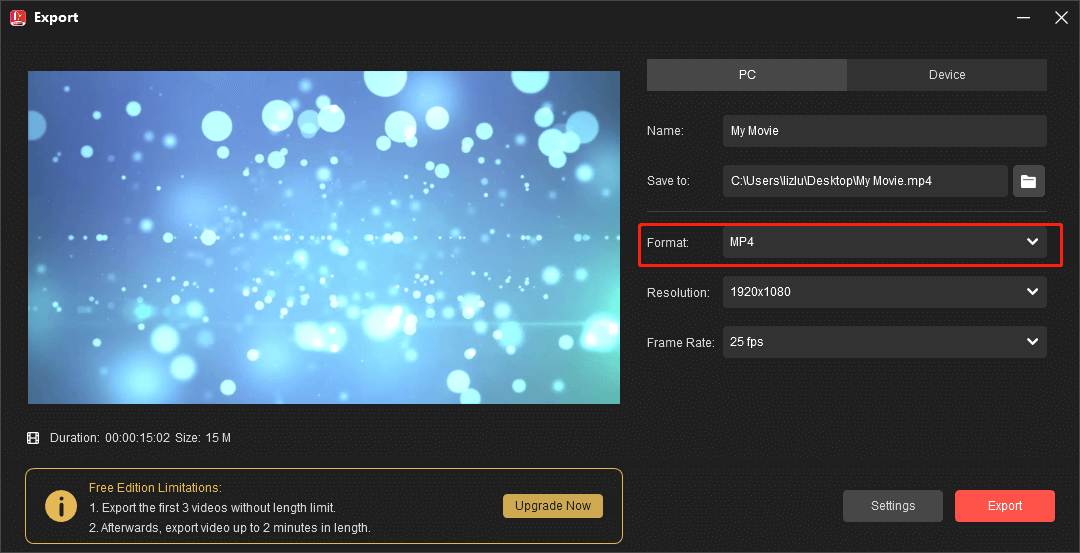Open the Settings button
The height and width of the screenshot is (553, 1080).
(893, 506)
